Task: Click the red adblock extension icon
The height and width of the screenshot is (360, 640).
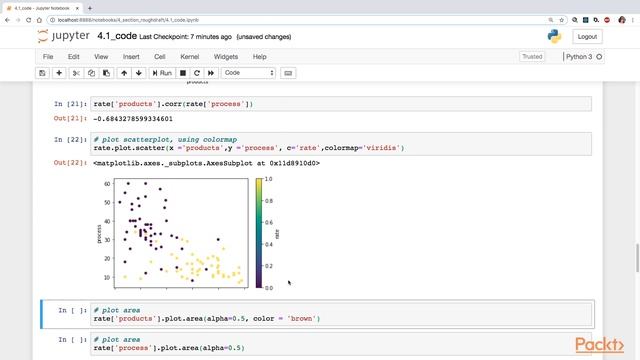Action: [607, 20]
